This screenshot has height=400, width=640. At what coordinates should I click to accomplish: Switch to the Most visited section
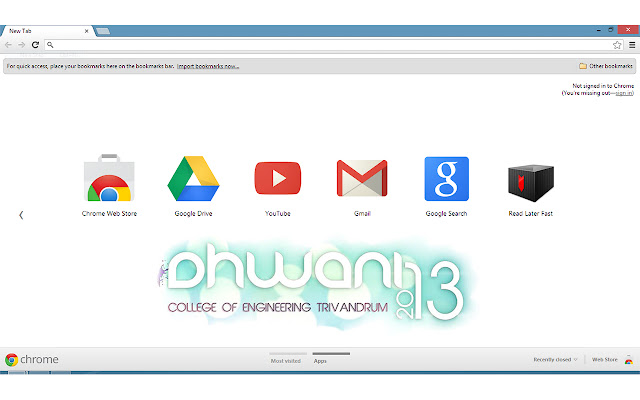[286, 361]
